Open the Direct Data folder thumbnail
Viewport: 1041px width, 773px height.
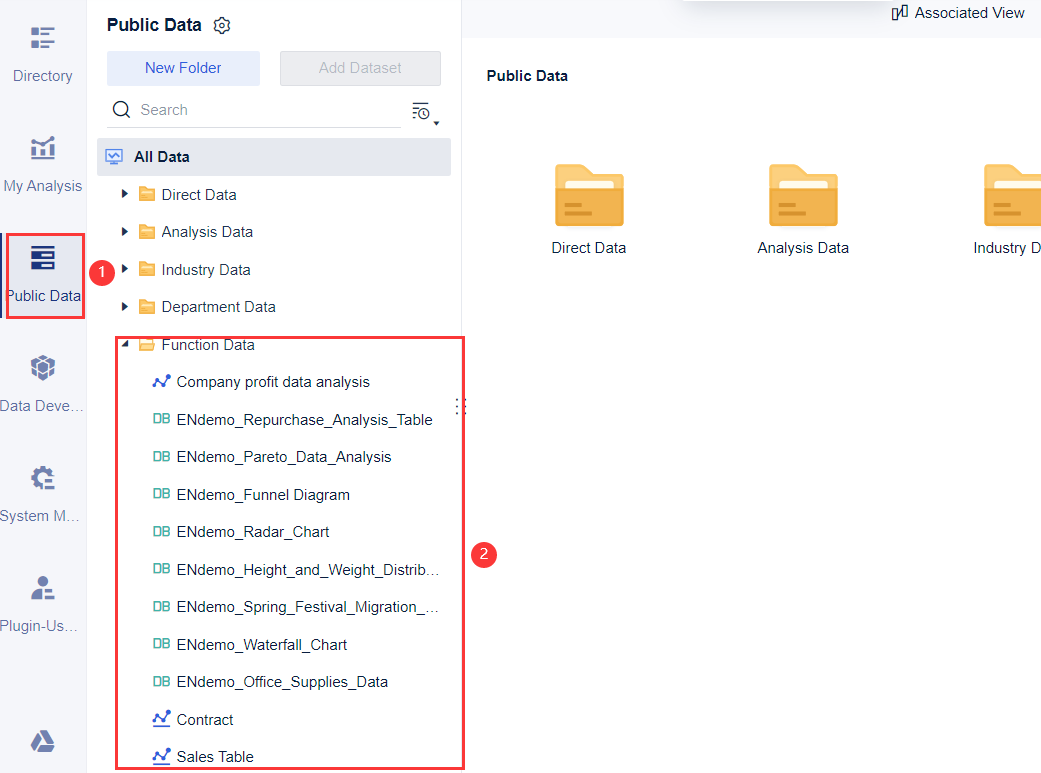point(589,195)
